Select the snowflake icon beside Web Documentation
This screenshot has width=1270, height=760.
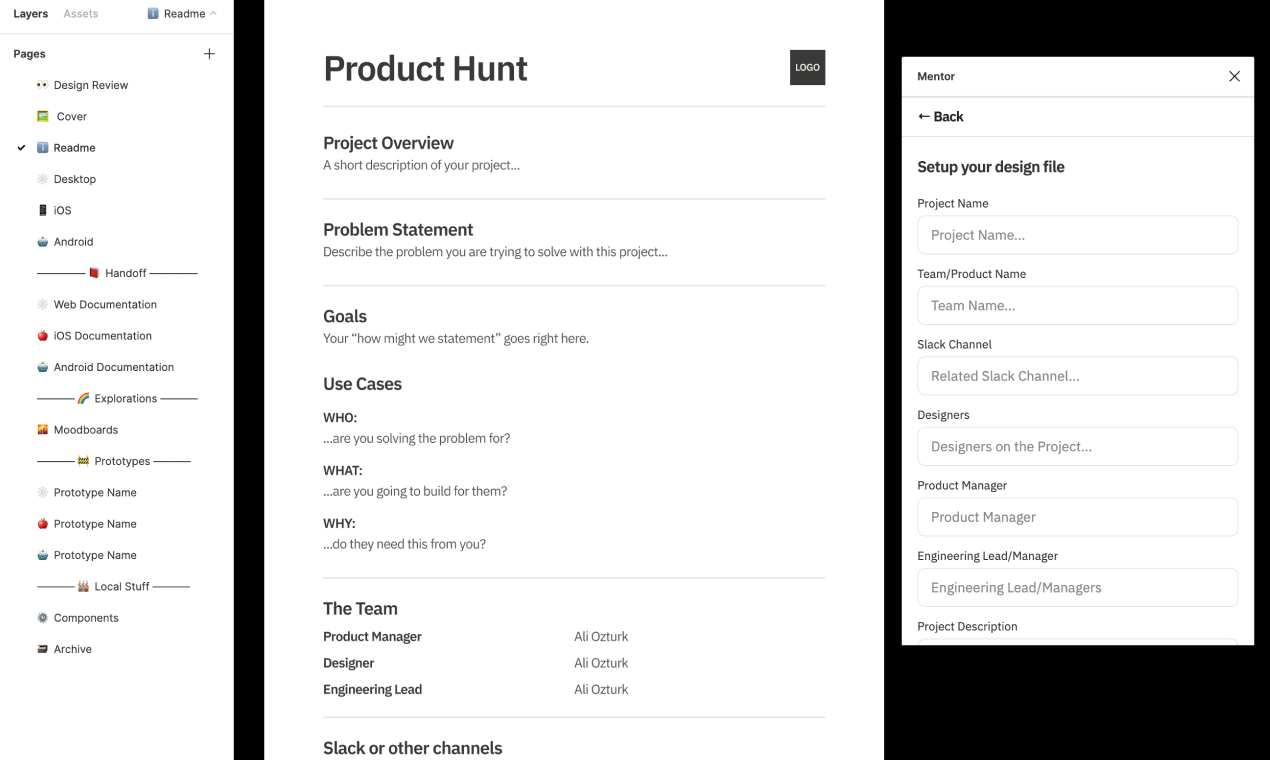pyautogui.click(x=41, y=304)
